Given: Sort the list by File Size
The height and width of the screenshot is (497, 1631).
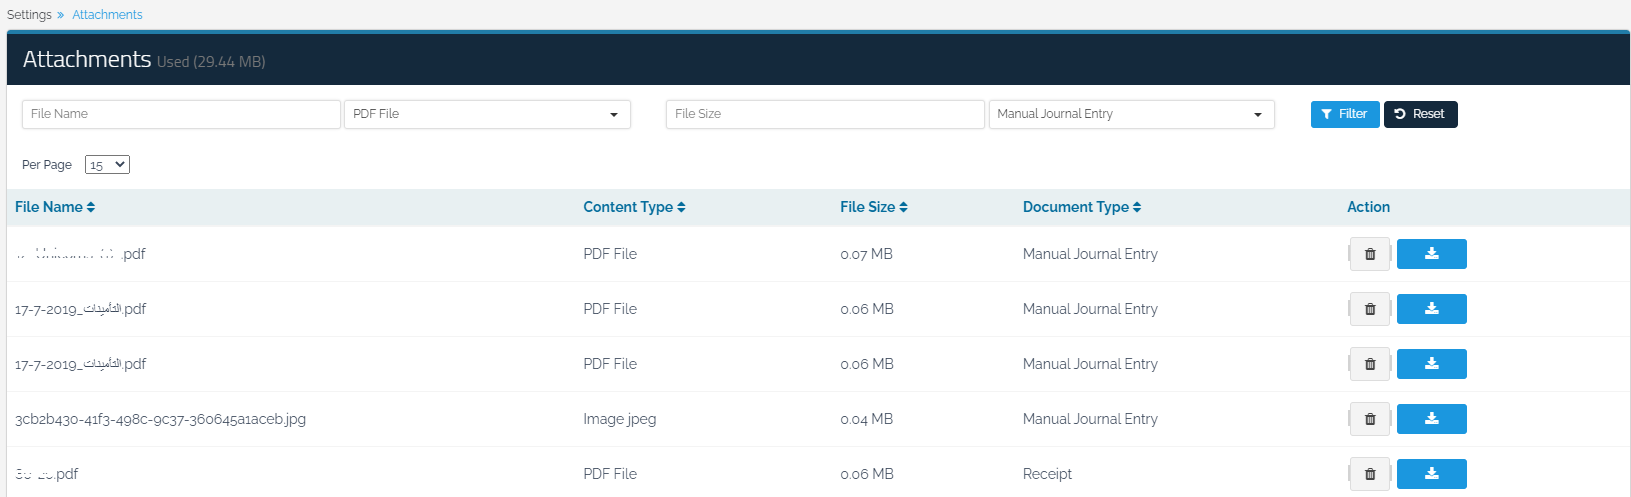Looking at the screenshot, I should click(x=873, y=207).
